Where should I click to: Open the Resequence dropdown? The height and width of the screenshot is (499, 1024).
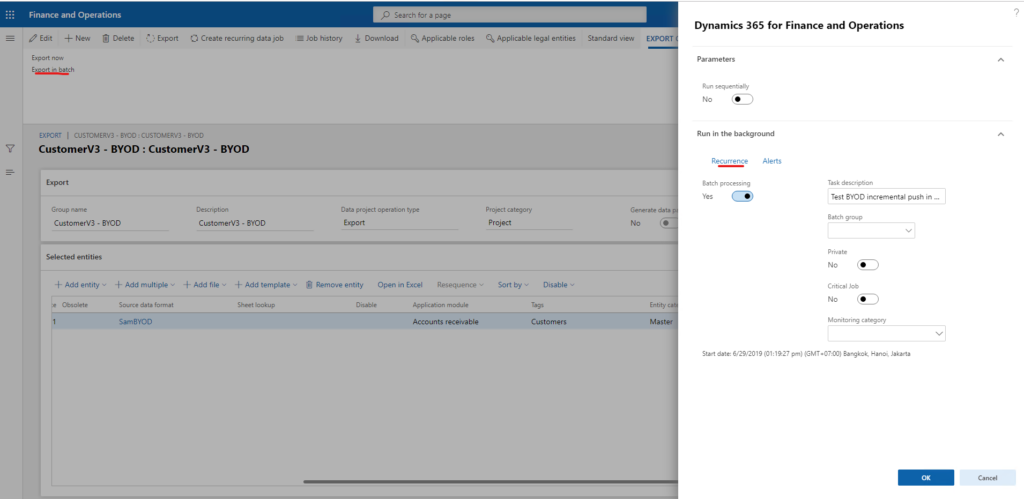coord(460,285)
